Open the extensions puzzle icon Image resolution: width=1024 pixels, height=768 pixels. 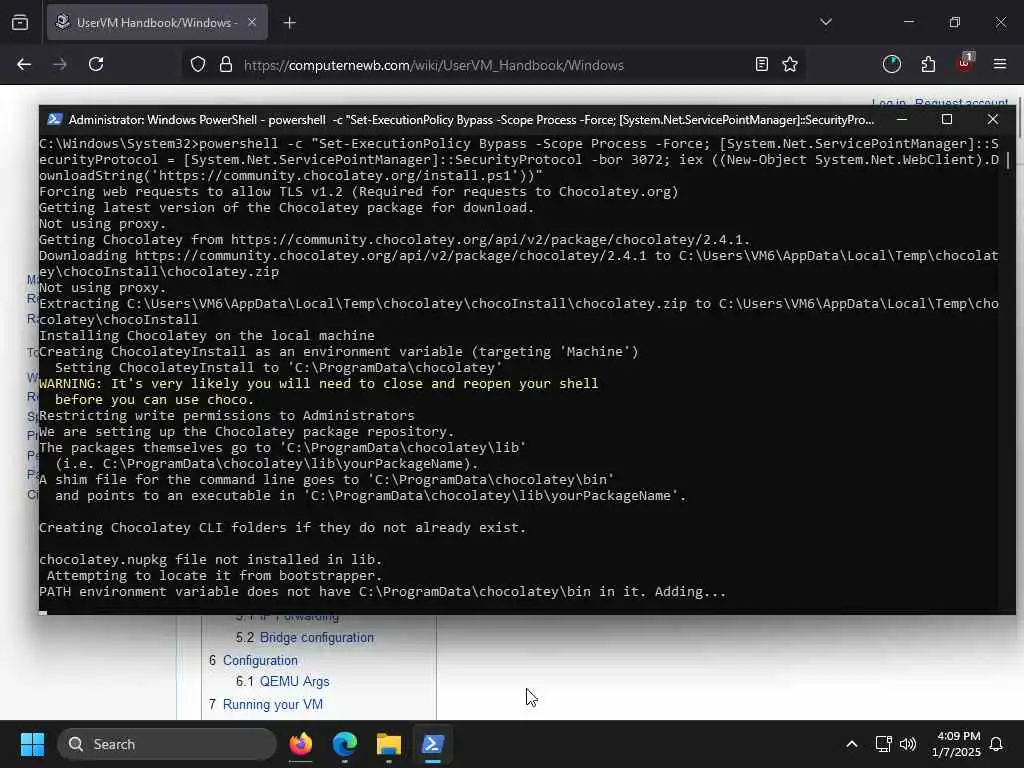click(928, 64)
